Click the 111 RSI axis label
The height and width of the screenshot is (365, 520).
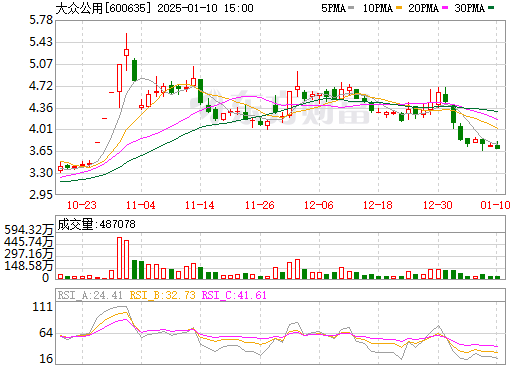43,307
